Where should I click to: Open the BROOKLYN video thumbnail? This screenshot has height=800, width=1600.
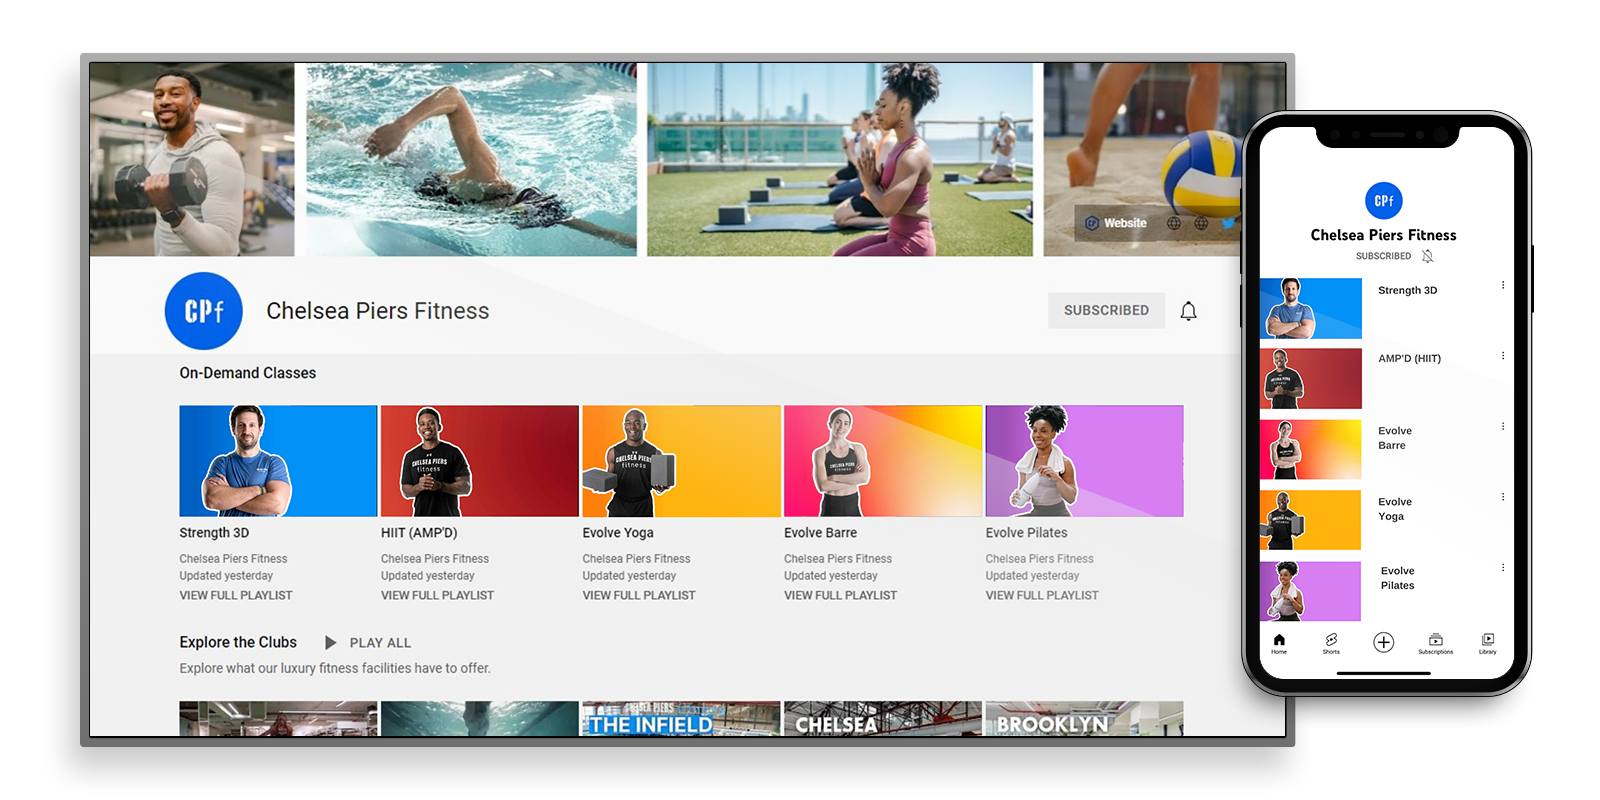[x=1084, y=719]
